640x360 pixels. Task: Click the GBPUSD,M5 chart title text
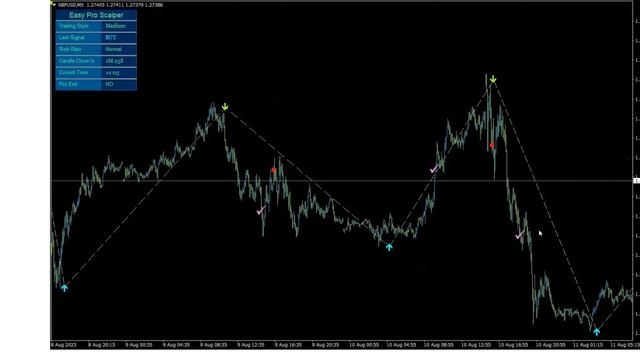coord(71,5)
